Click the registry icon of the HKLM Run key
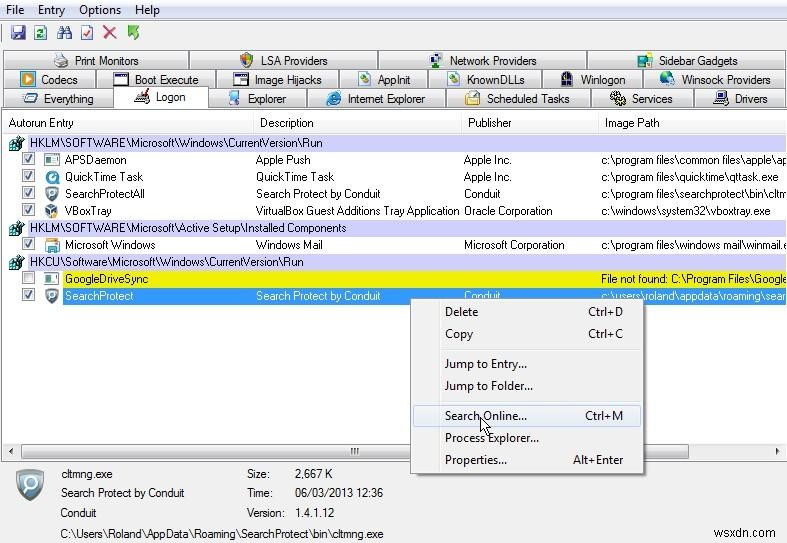The height and width of the screenshot is (543, 787). [16, 144]
